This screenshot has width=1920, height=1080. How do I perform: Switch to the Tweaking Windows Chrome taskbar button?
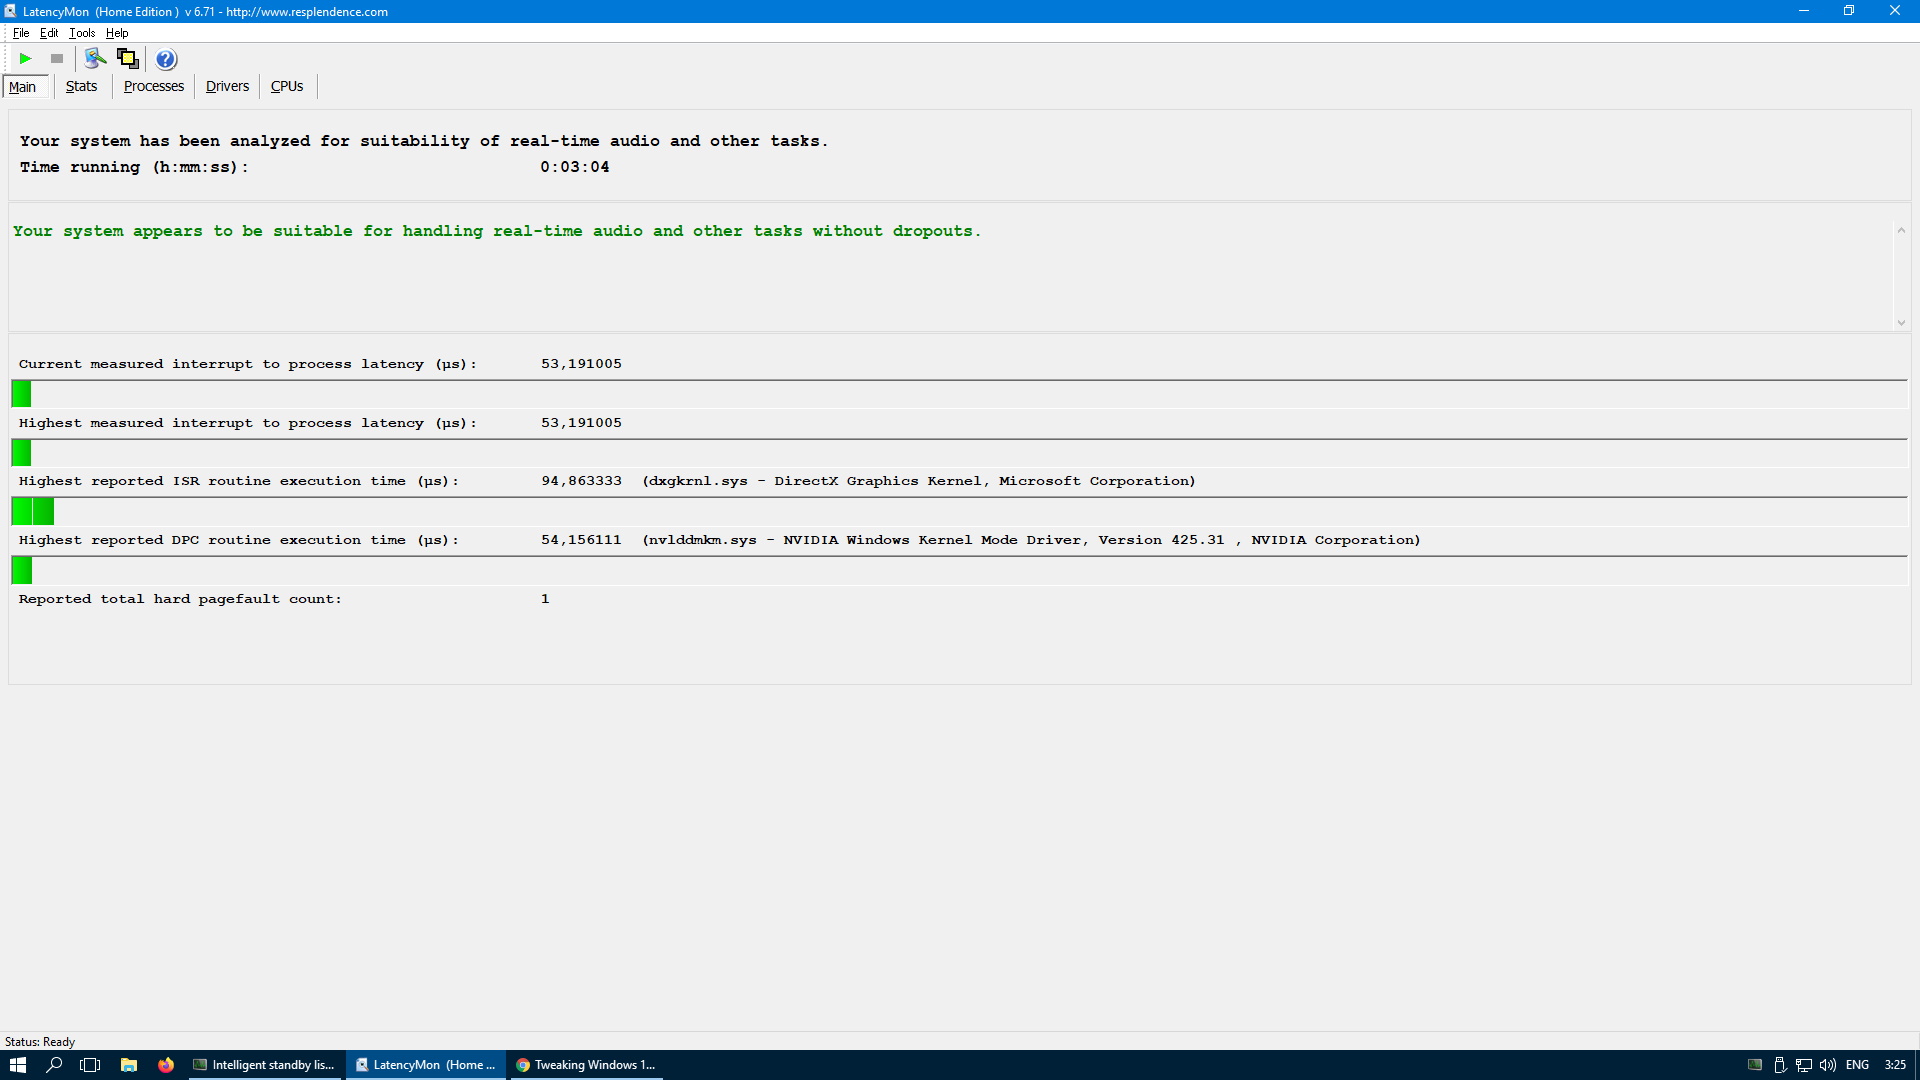pos(586,1065)
